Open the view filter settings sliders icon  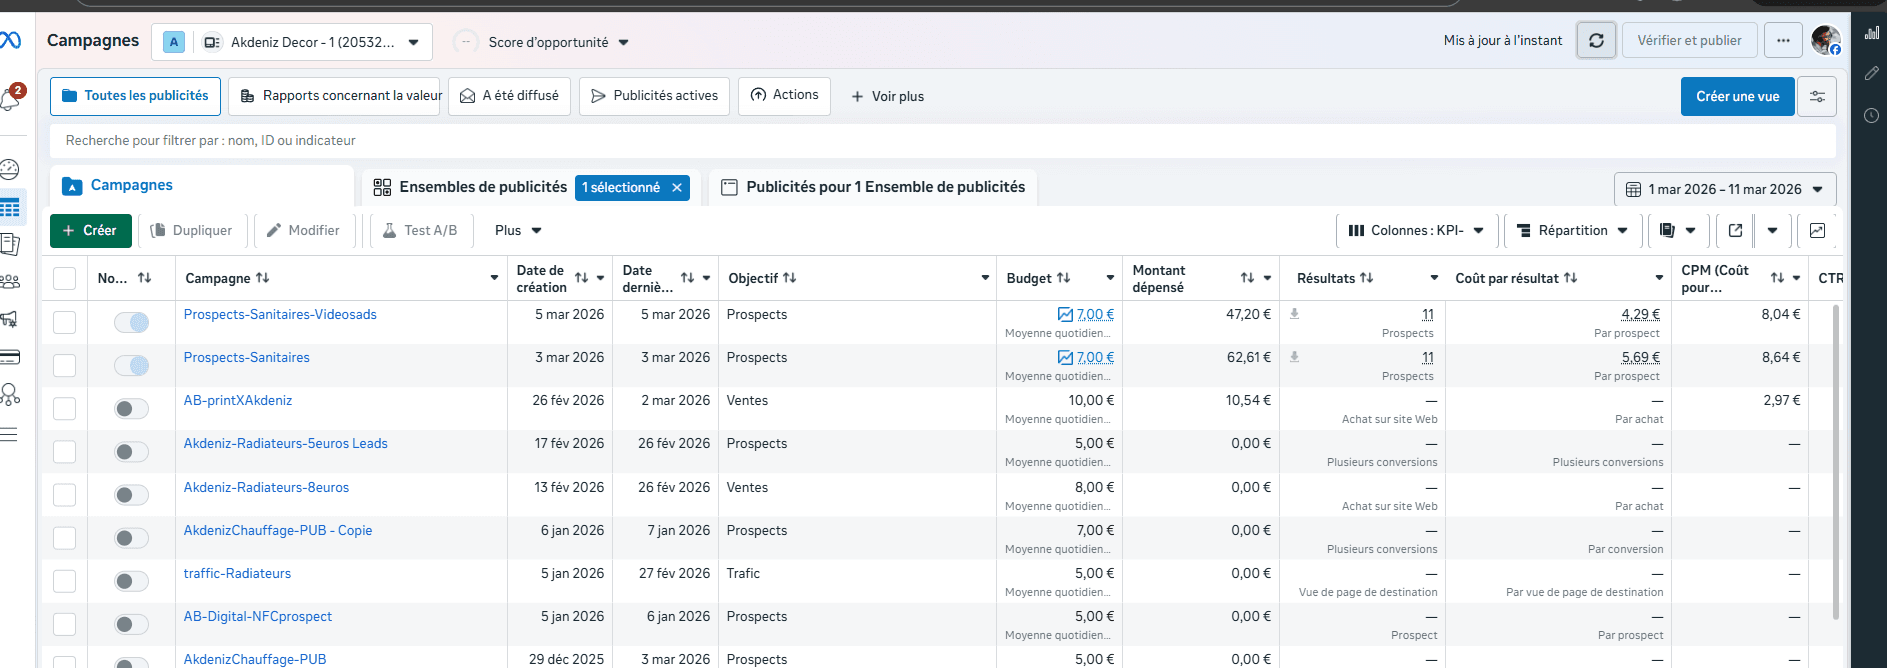point(1817,97)
